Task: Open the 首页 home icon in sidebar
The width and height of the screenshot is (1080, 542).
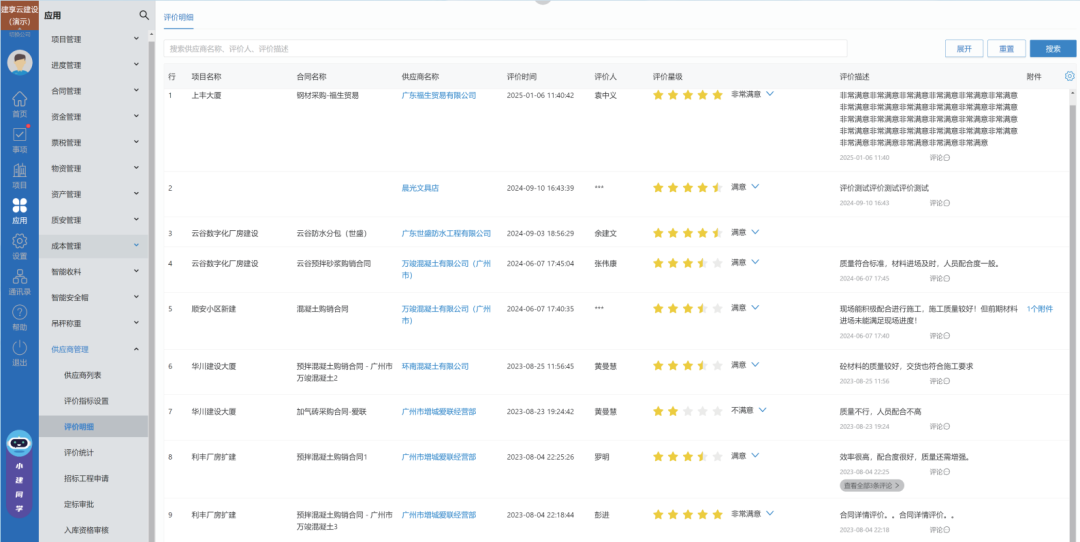Action: [19, 103]
